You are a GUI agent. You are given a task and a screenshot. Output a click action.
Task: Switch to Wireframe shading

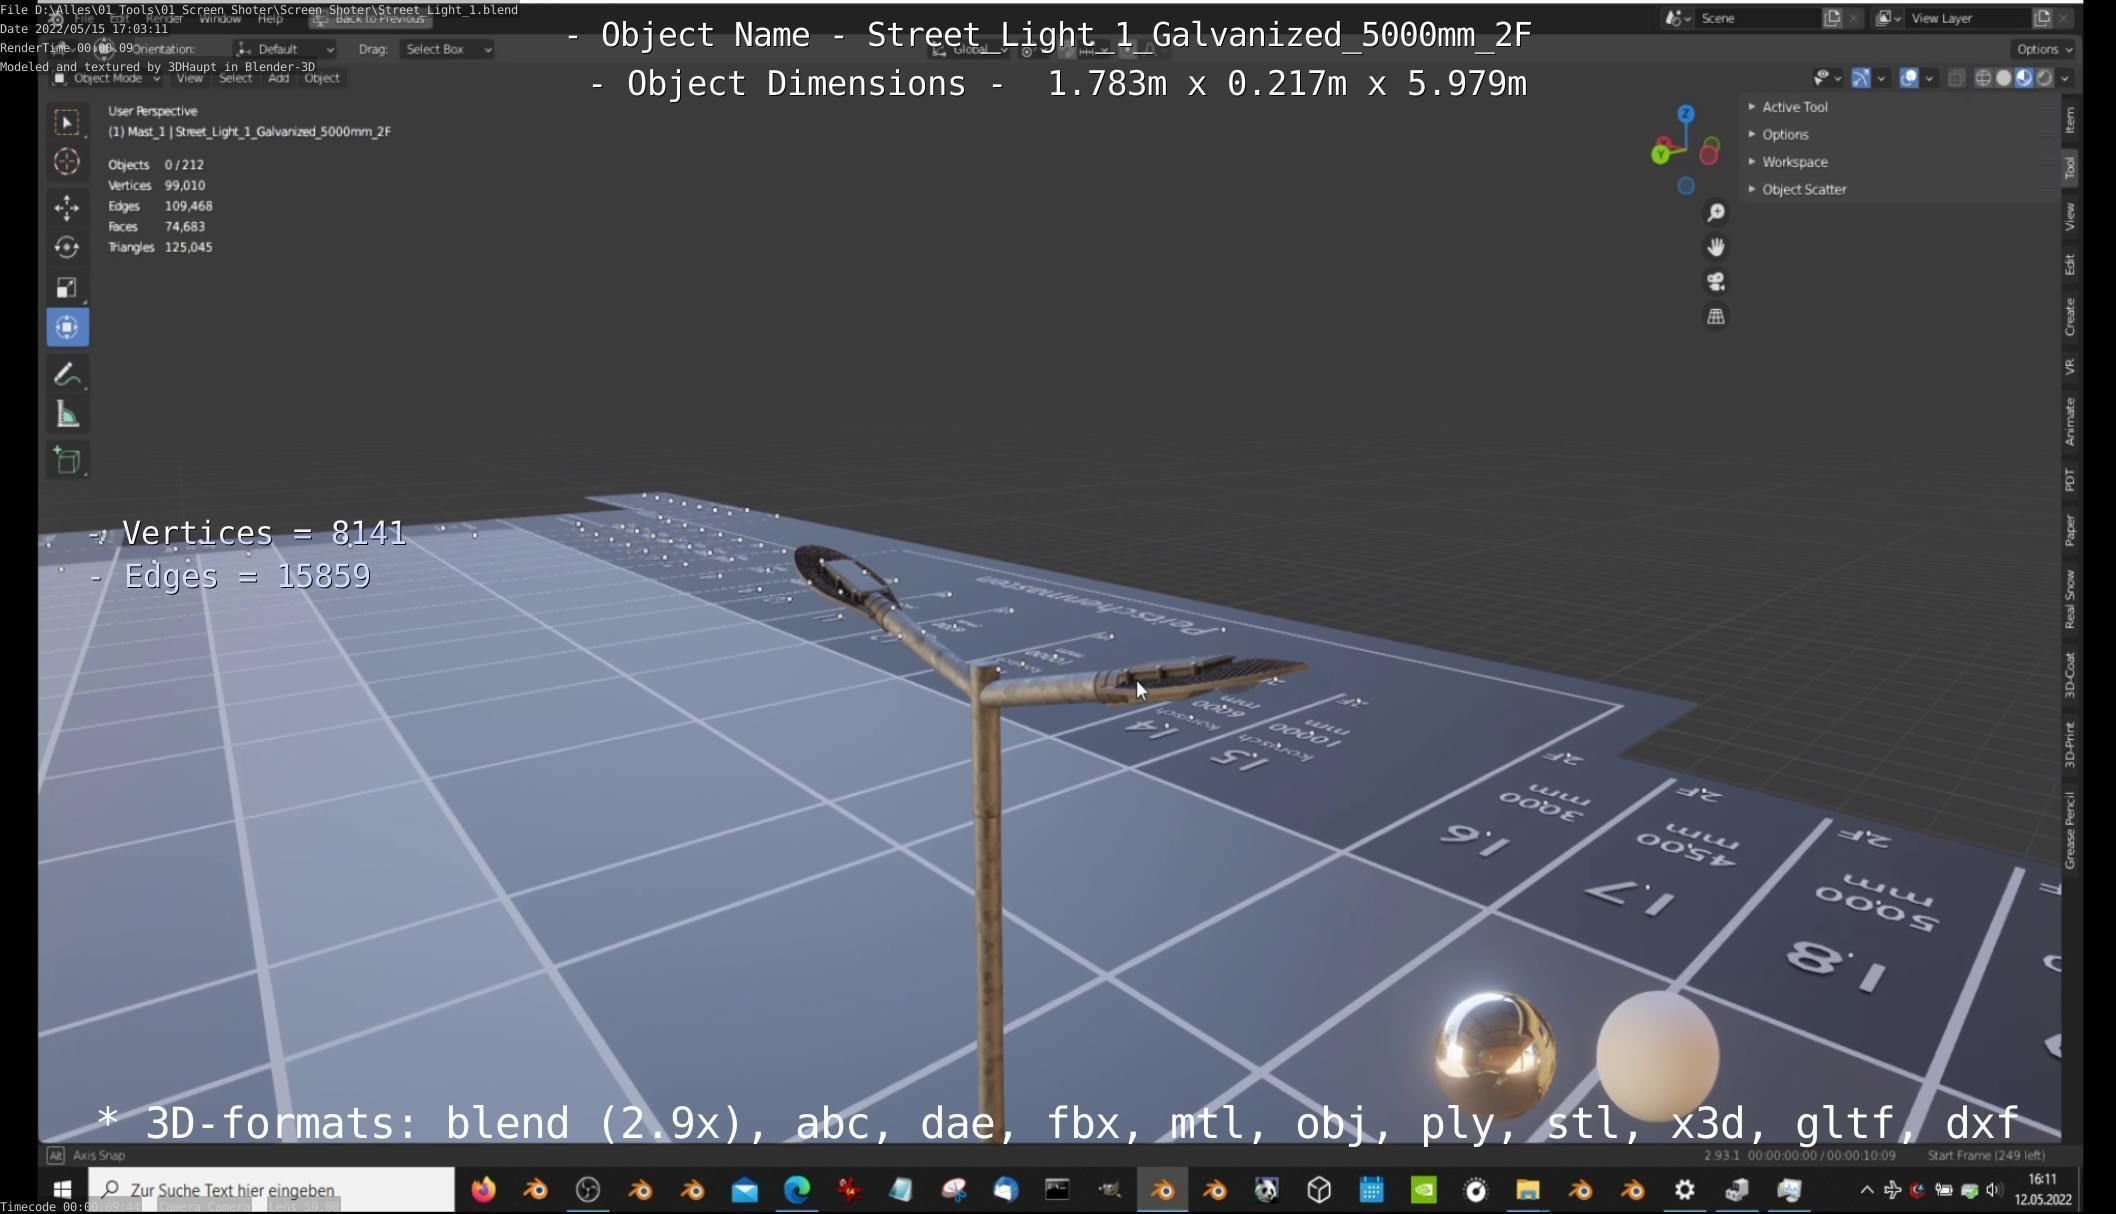click(x=1983, y=78)
